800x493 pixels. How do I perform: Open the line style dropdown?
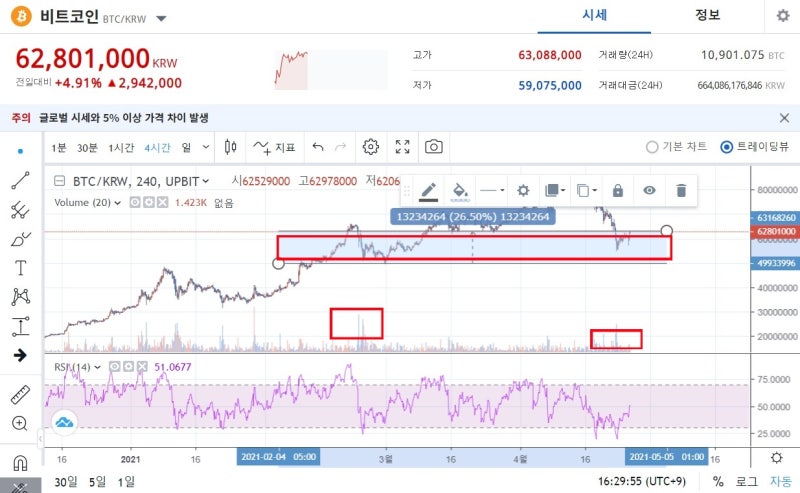(492, 190)
